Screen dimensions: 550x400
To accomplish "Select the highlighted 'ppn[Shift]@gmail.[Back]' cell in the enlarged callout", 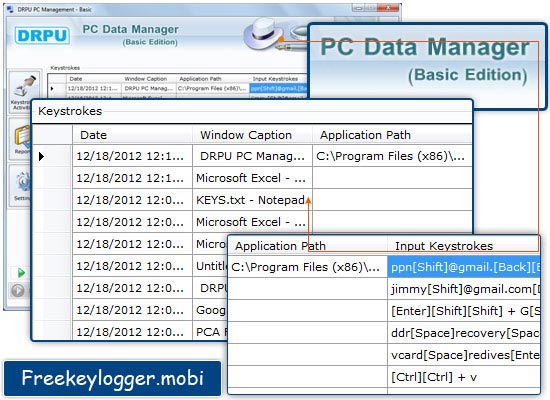I will coord(463,267).
